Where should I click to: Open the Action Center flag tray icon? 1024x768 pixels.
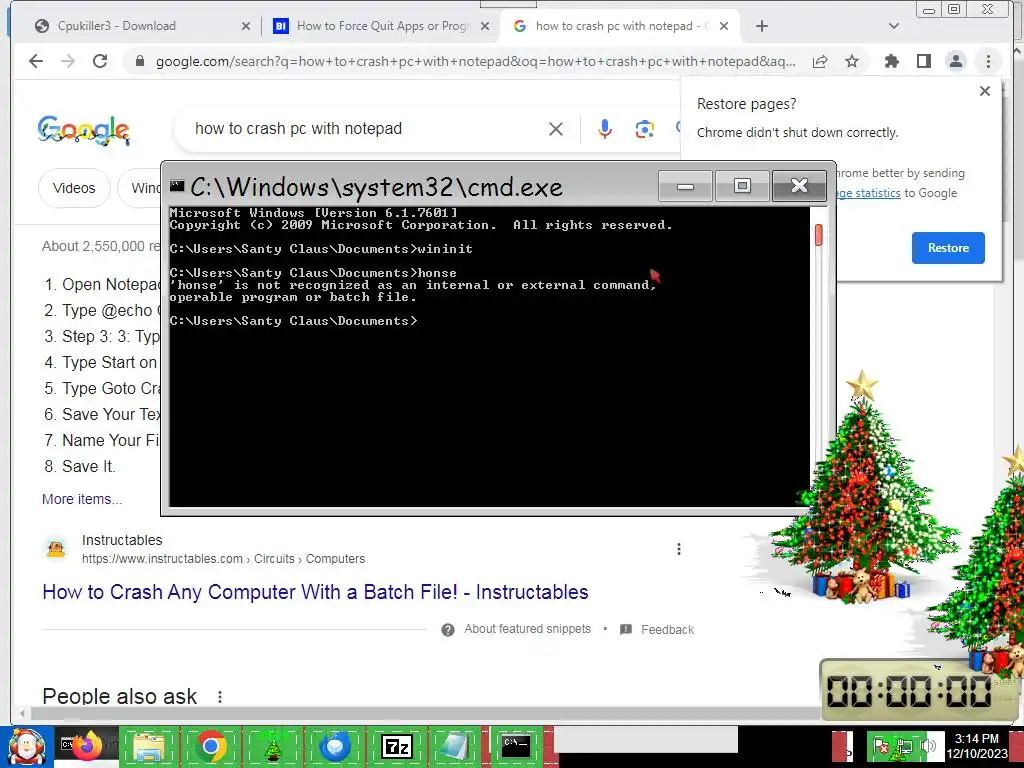(880, 745)
